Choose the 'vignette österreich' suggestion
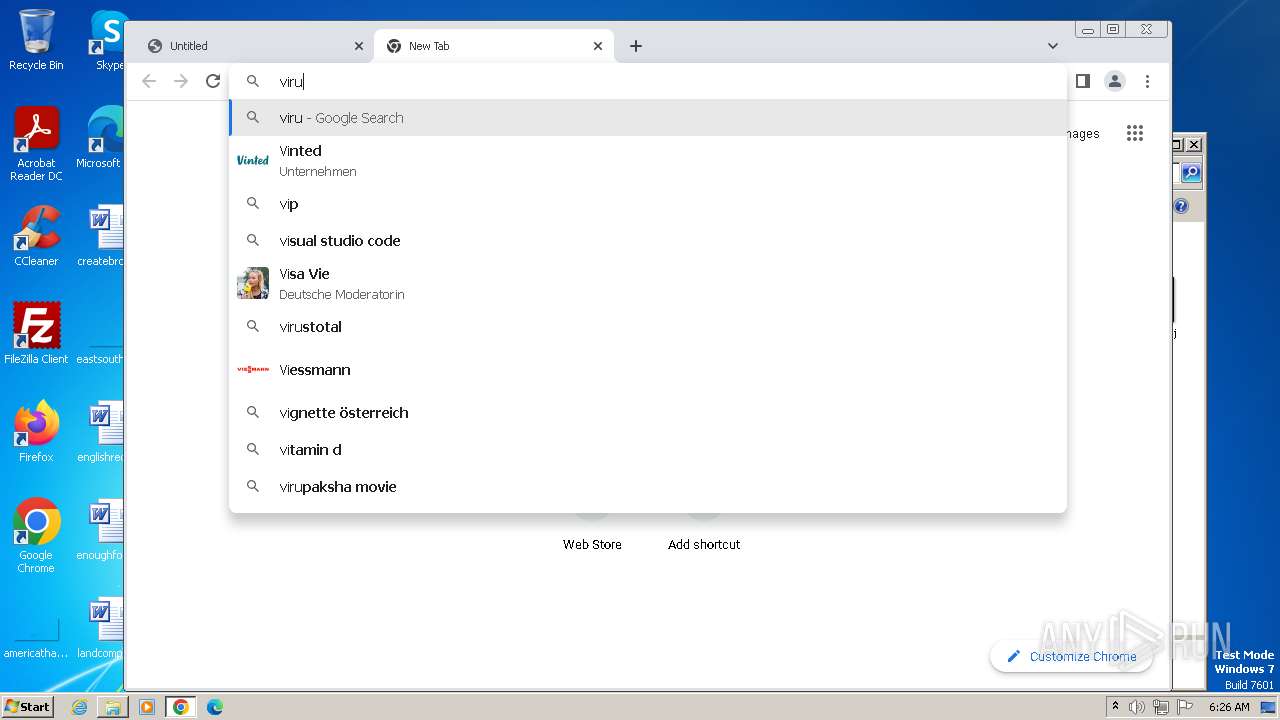This screenshot has width=1280, height=720. point(648,413)
